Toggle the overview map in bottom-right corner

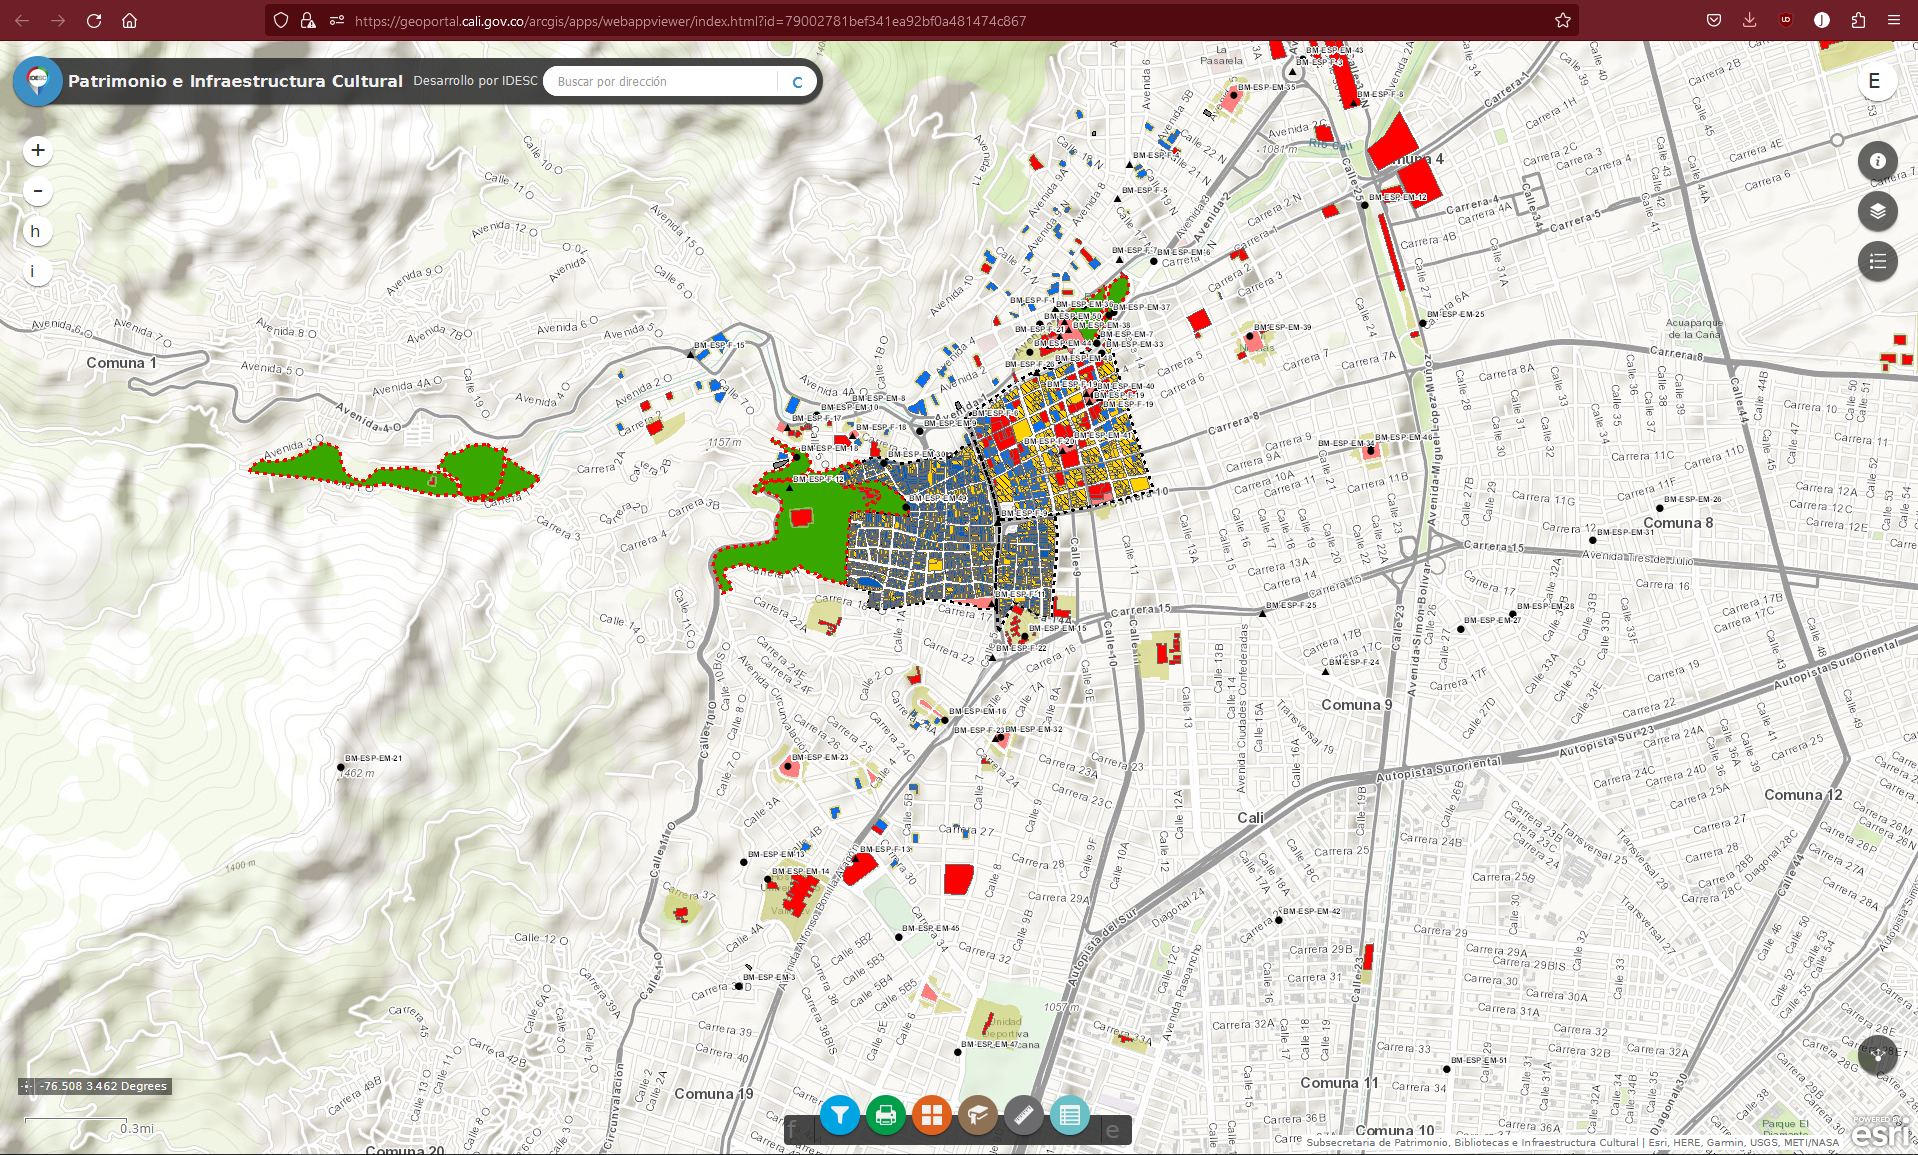1878,1054
